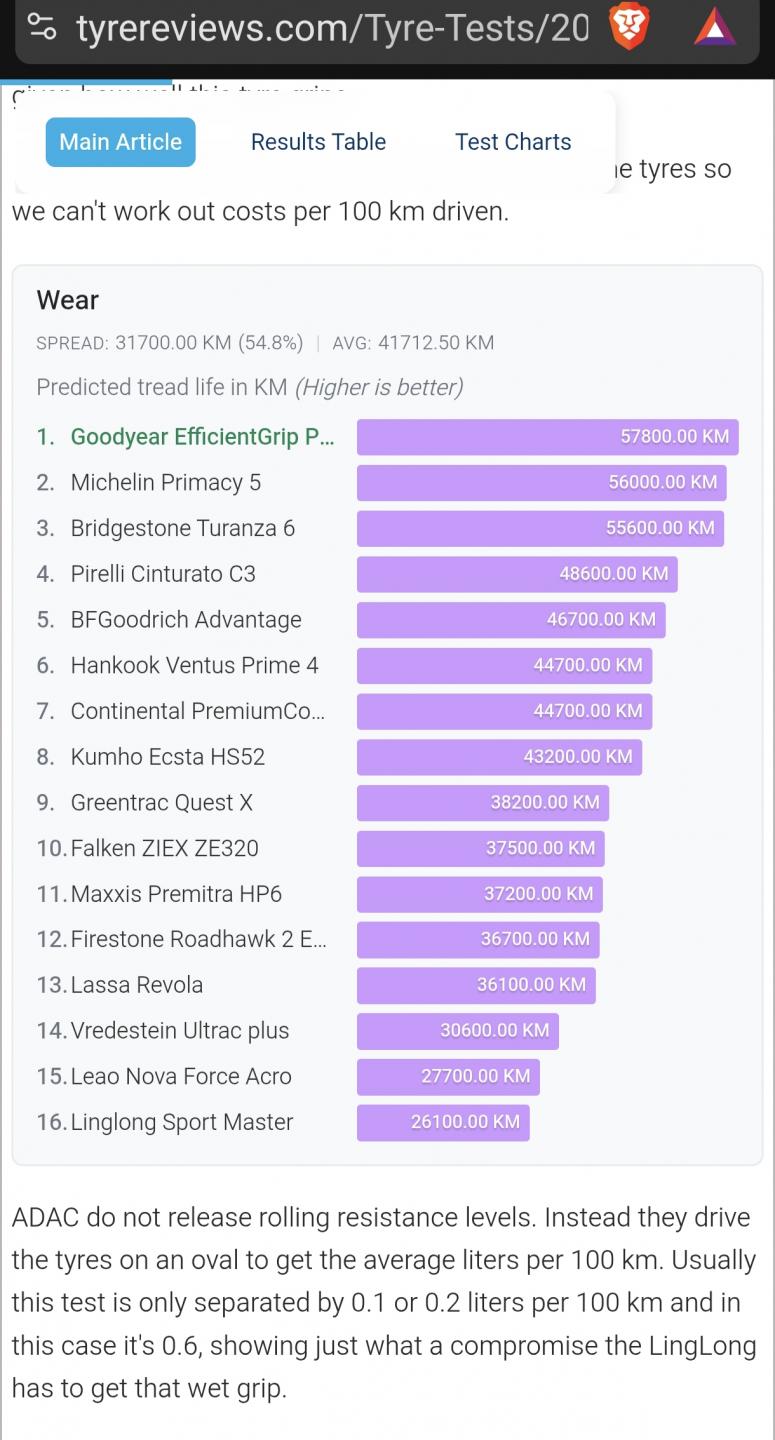Tap the Brave Rewards triangle icon

714,27
